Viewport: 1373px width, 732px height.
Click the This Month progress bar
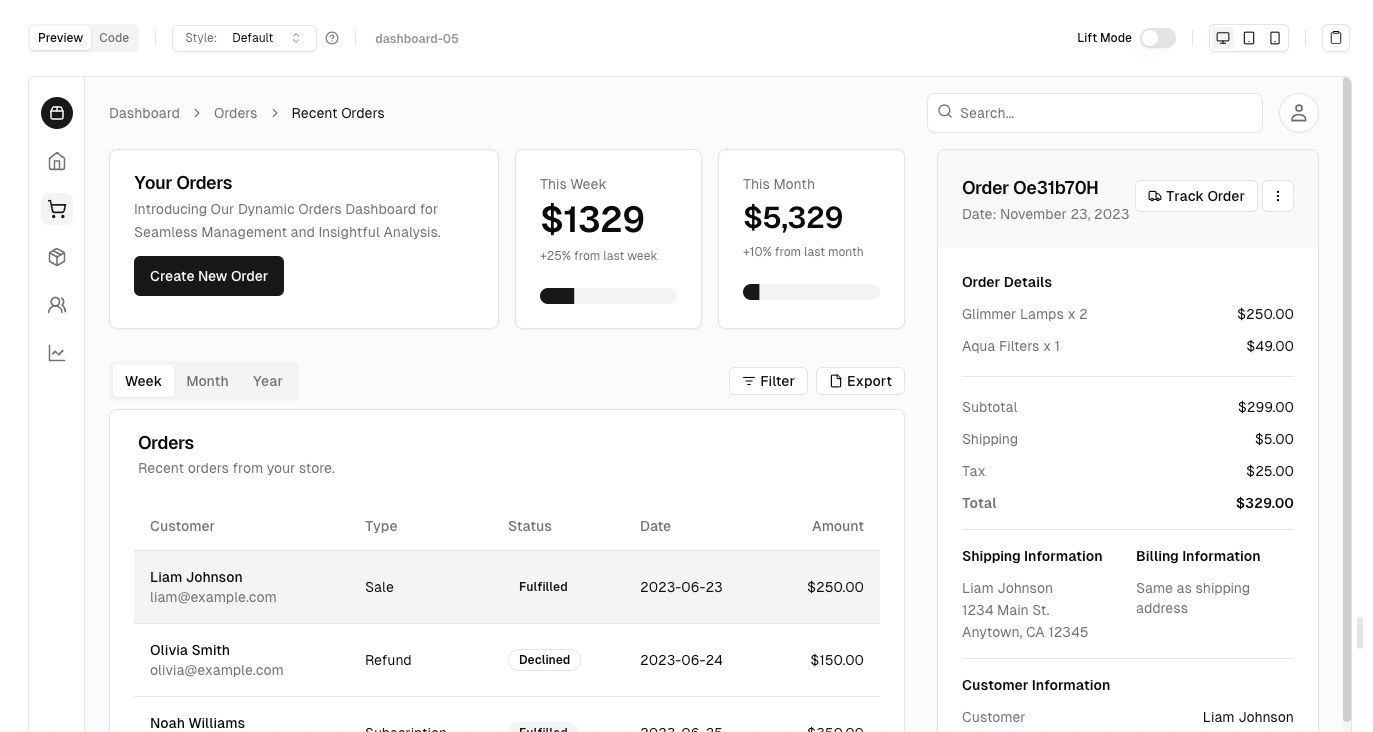tap(811, 292)
